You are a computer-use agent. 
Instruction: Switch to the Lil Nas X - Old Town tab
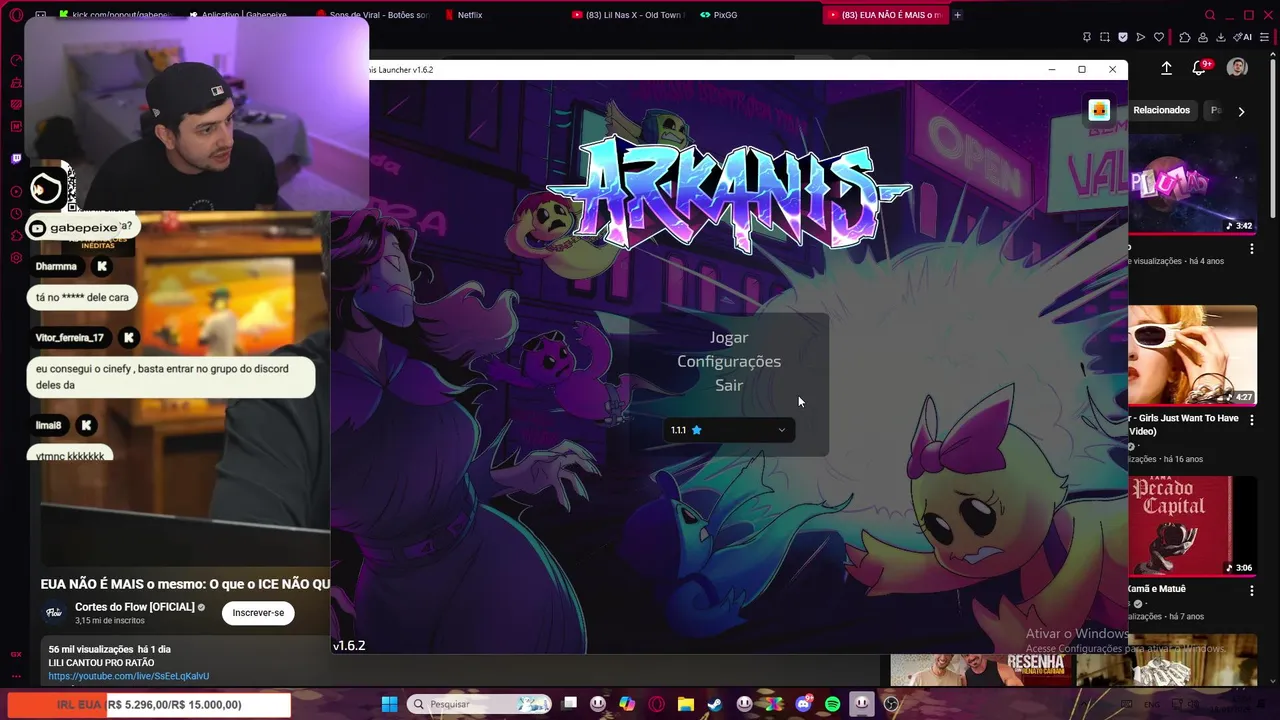tap(630, 15)
